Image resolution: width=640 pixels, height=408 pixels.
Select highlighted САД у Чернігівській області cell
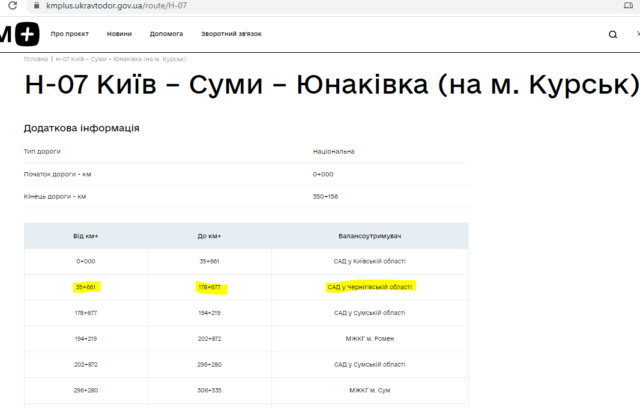369,287
